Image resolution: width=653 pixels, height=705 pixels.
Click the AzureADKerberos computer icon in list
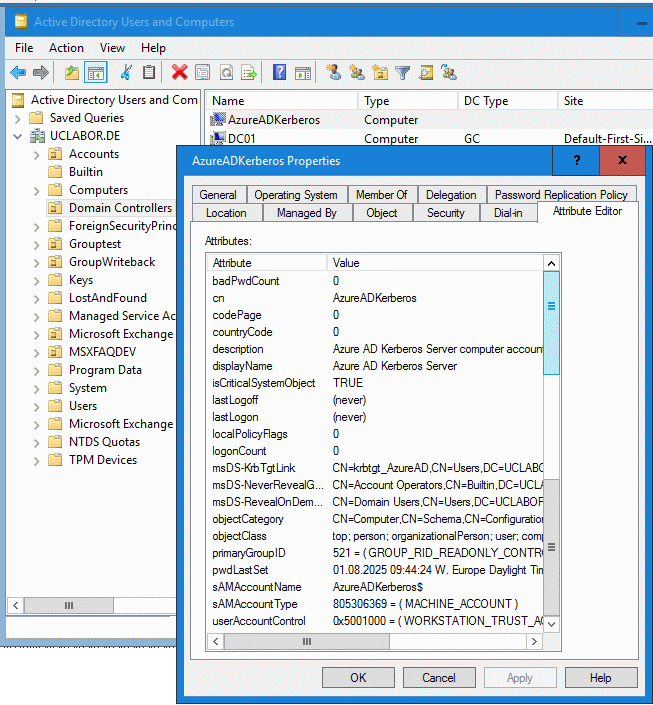[x=218, y=120]
